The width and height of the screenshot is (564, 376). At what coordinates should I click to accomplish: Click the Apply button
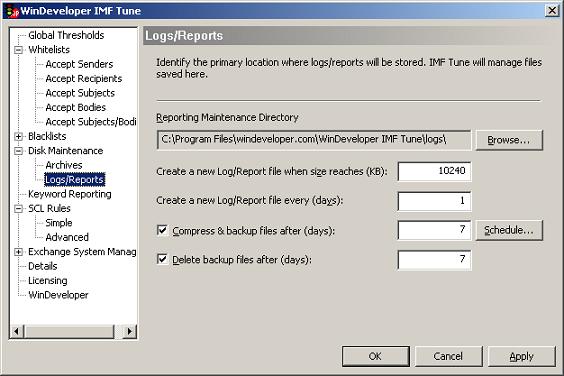(522, 356)
